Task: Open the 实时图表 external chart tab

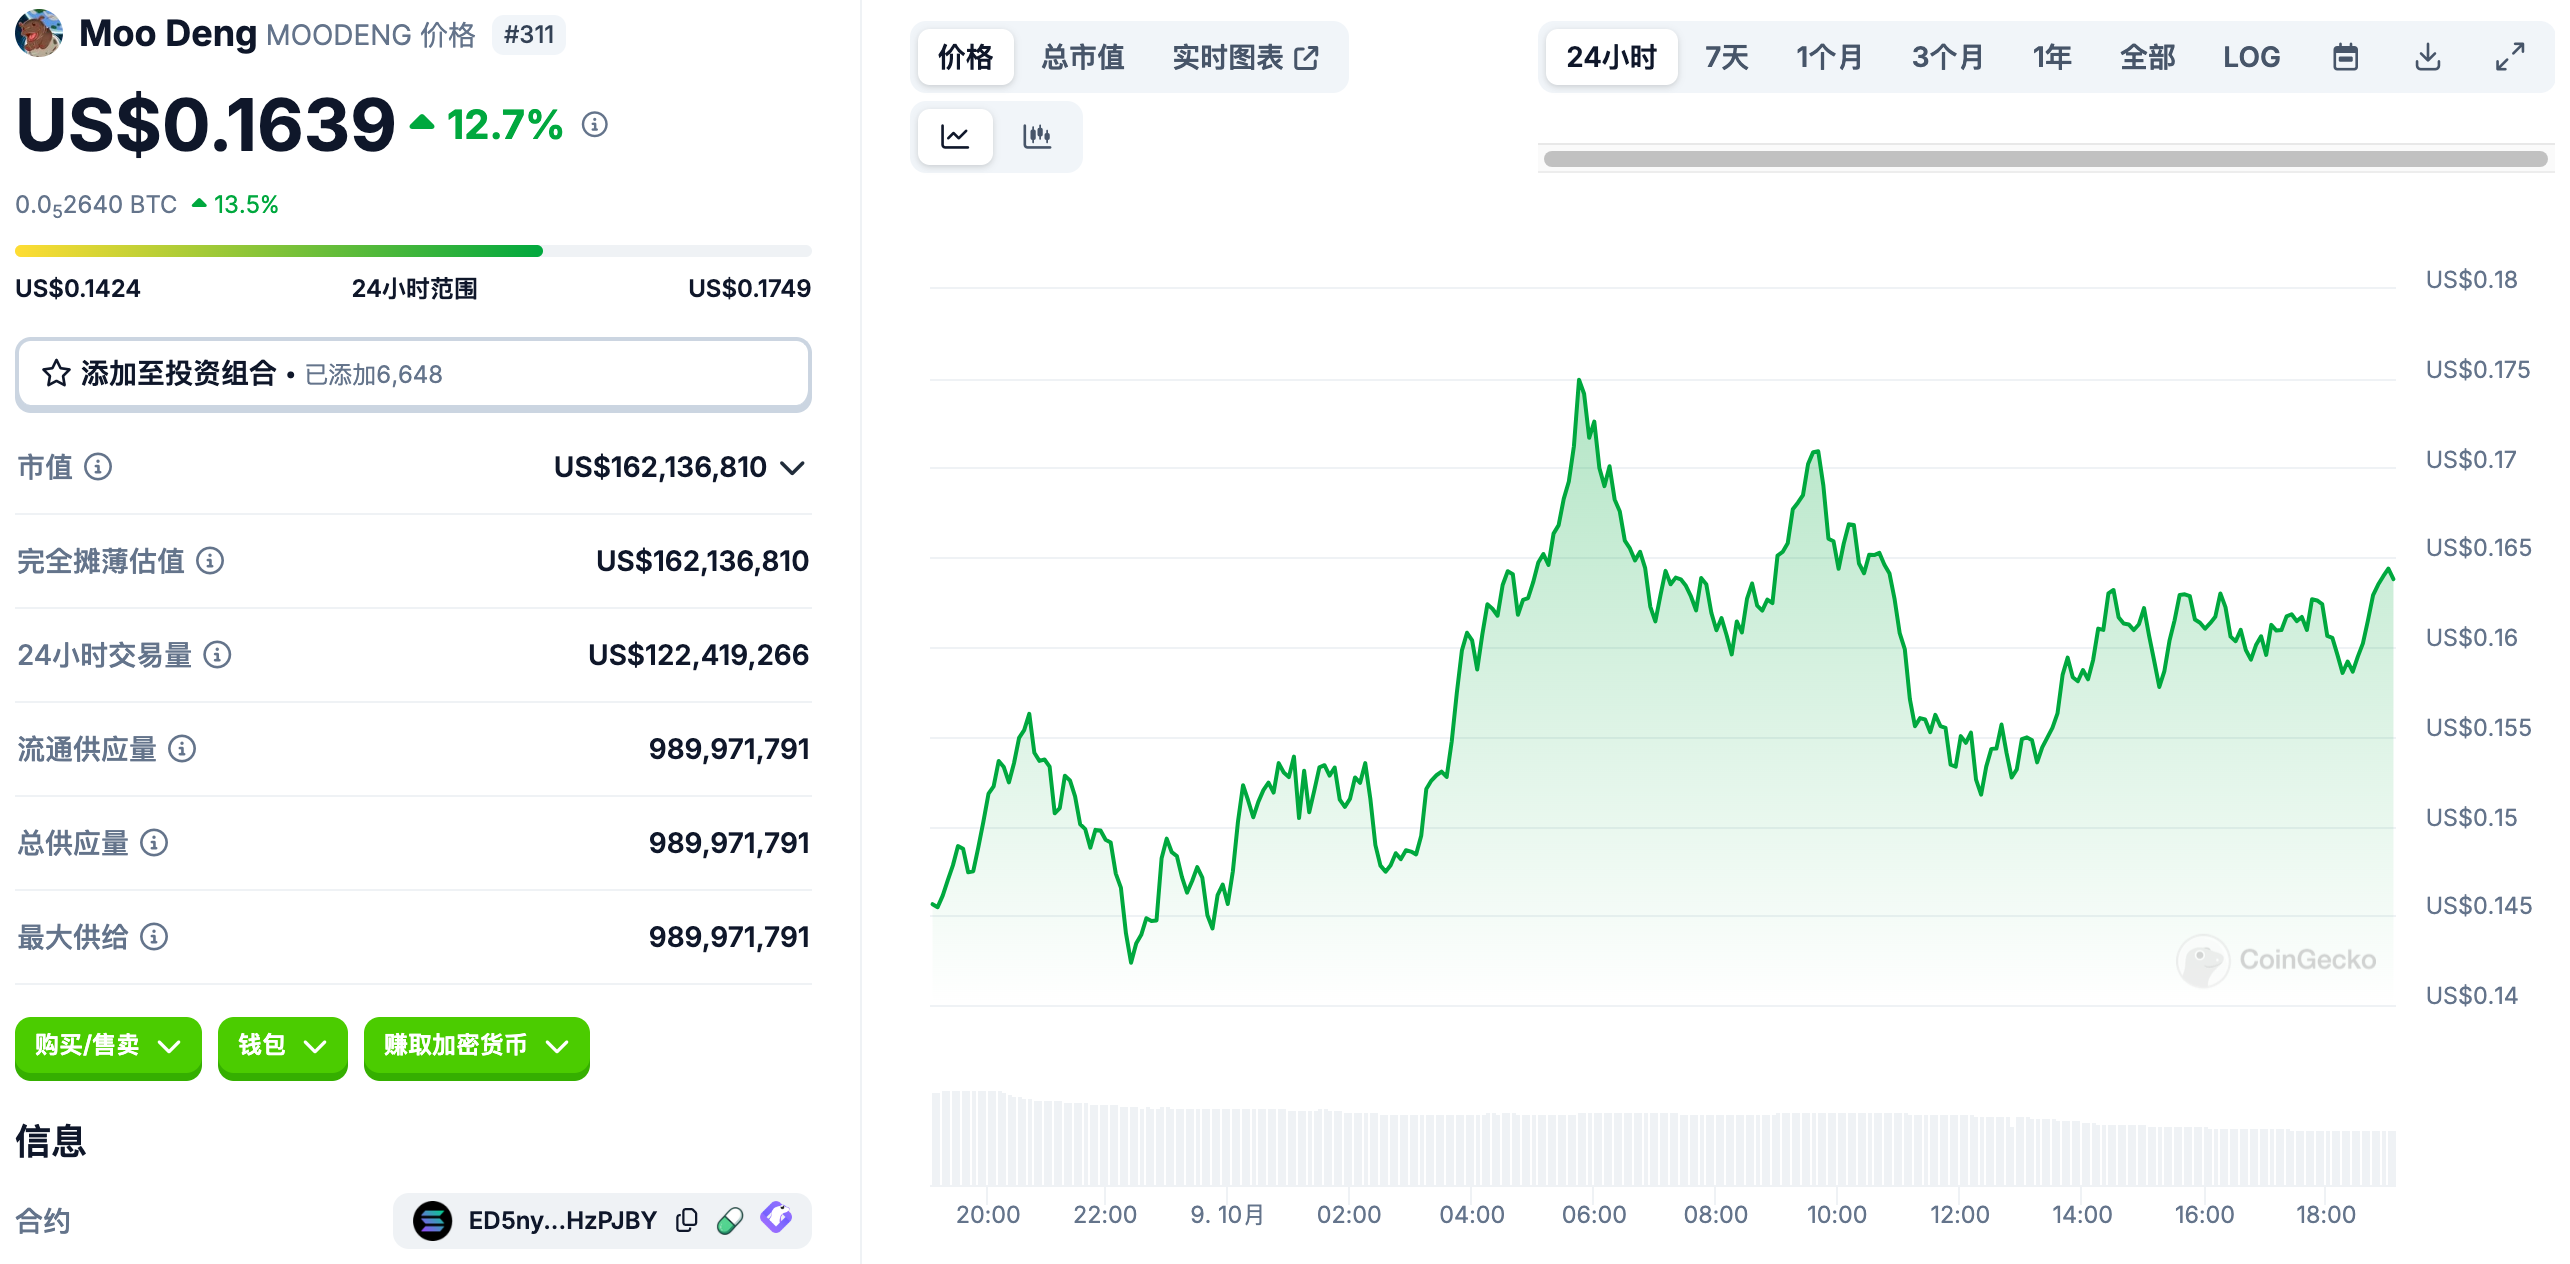Action: click(x=1245, y=57)
